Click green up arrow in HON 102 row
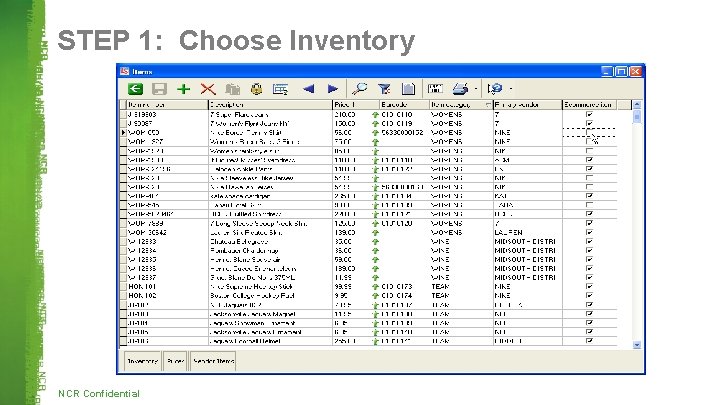The image size is (720, 405). 375,296
